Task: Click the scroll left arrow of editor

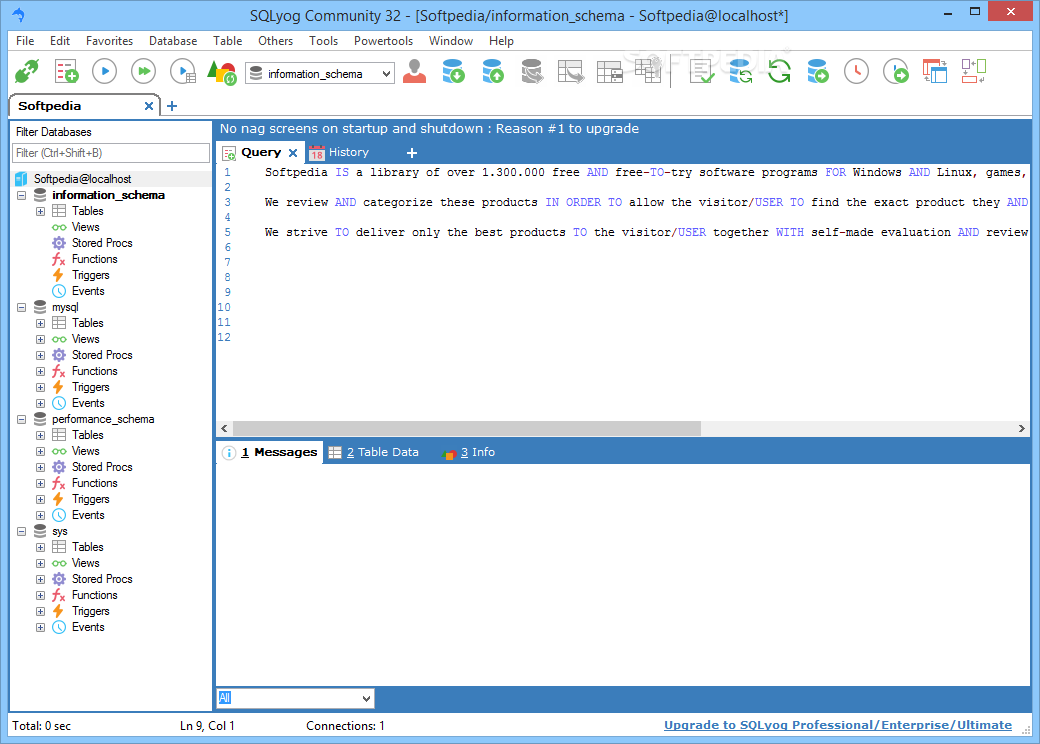Action: 224,428
